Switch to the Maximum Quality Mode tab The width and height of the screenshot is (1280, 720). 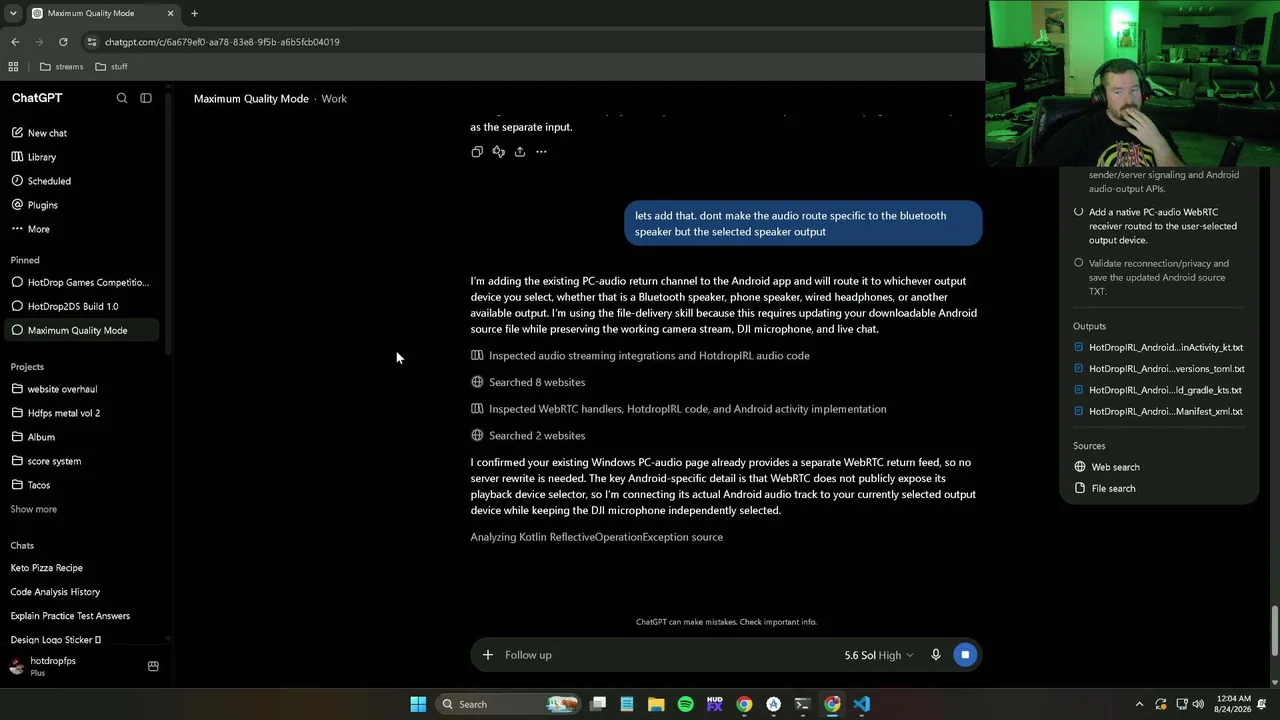(103, 13)
